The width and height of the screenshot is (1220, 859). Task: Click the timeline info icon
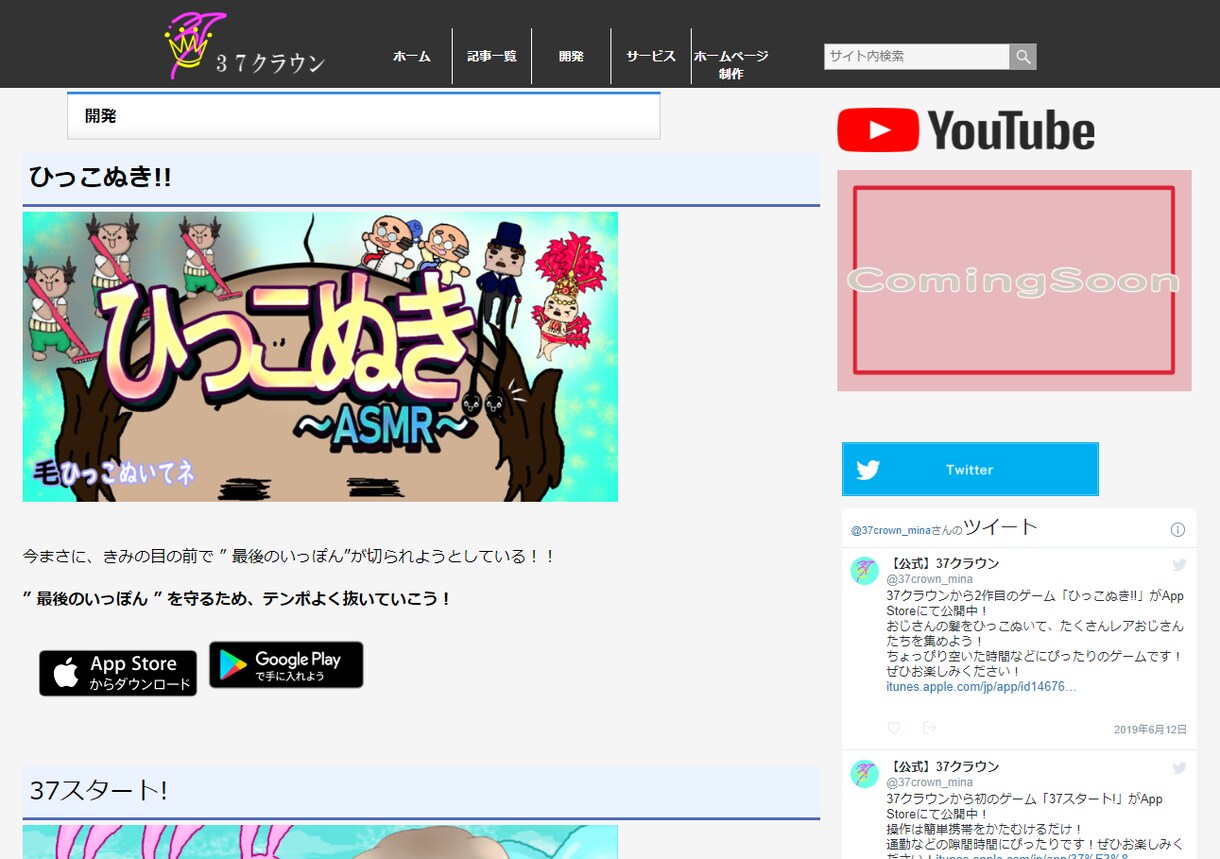pyautogui.click(x=1178, y=529)
